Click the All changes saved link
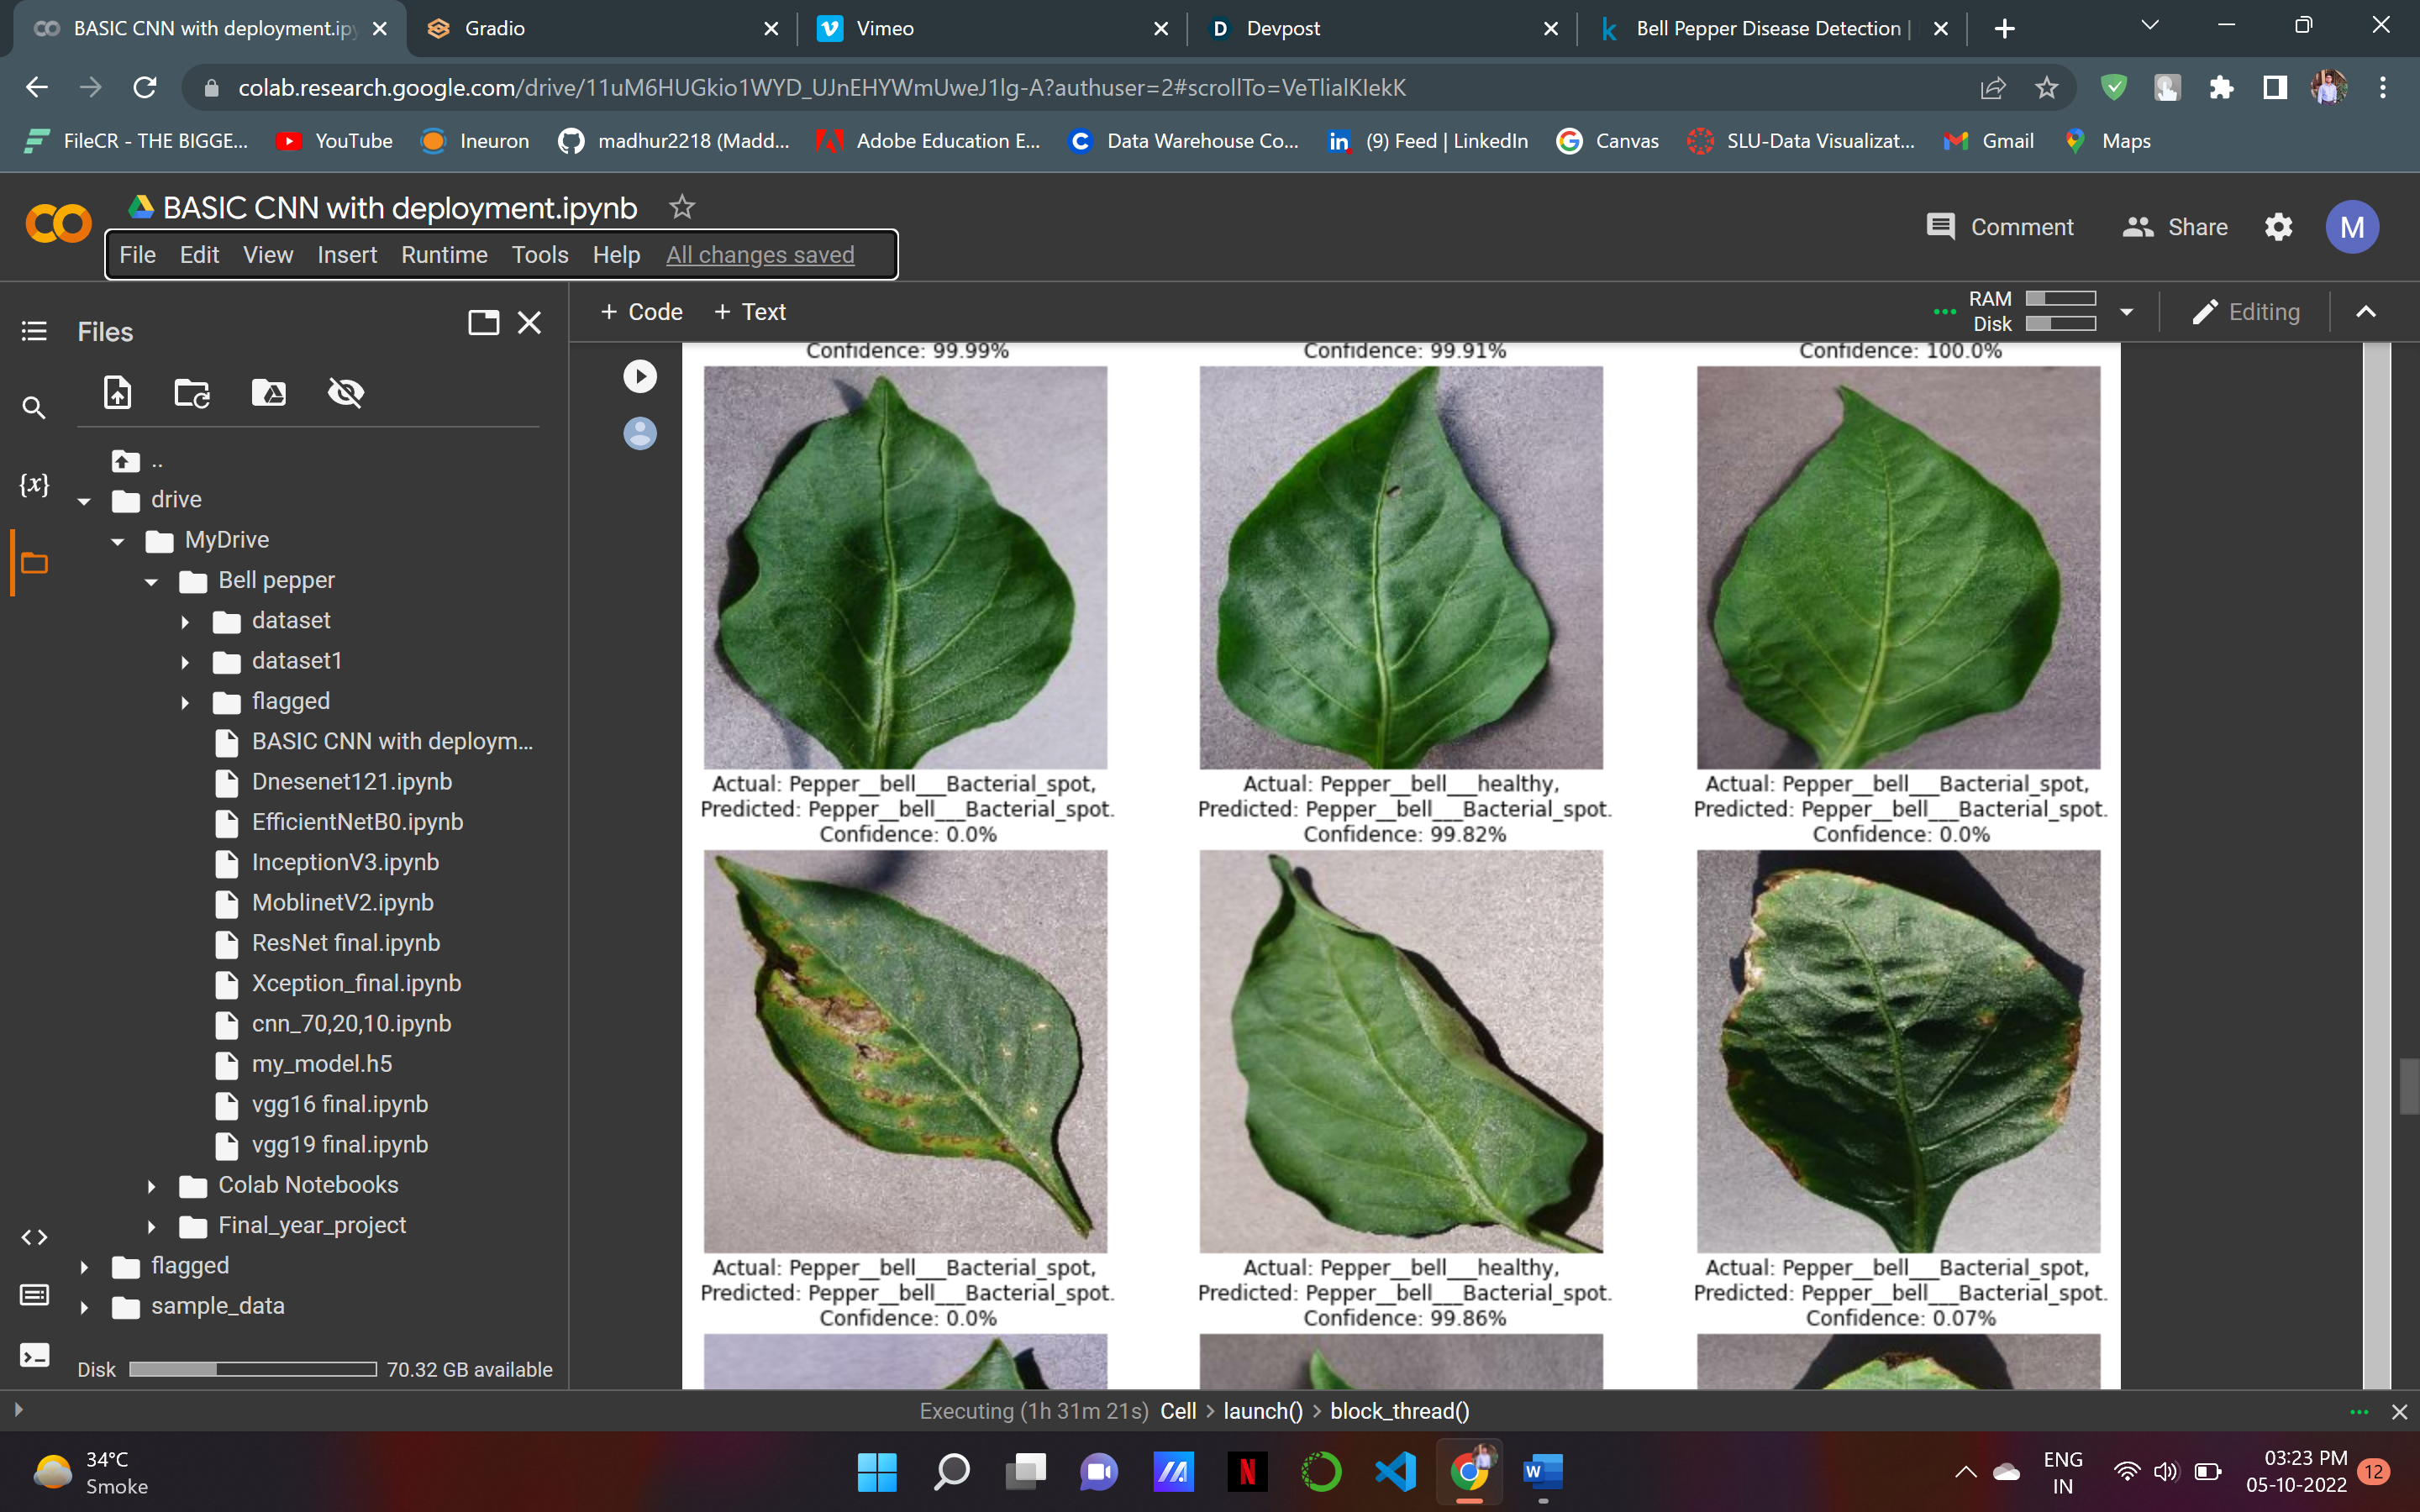Image resolution: width=2420 pixels, height=1512 pixels. point(760,255)
